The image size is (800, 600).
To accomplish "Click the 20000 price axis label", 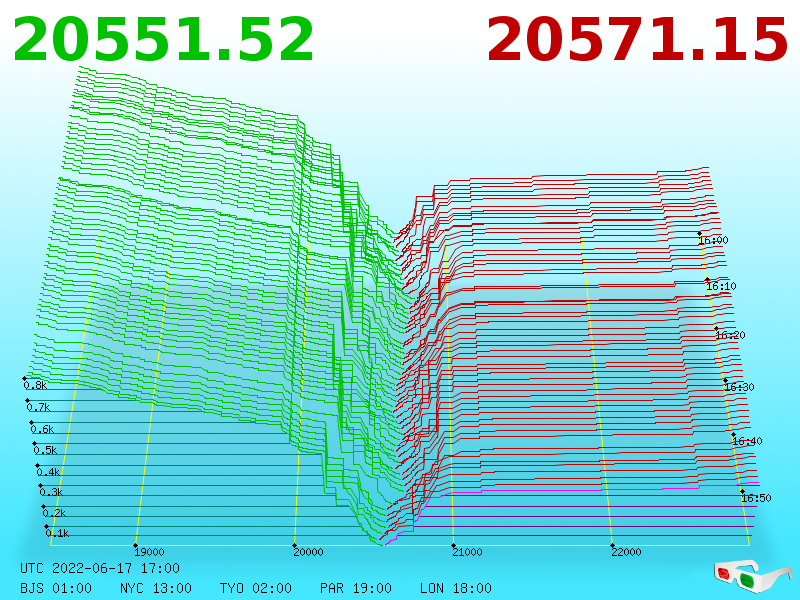I will click(308, 552).
